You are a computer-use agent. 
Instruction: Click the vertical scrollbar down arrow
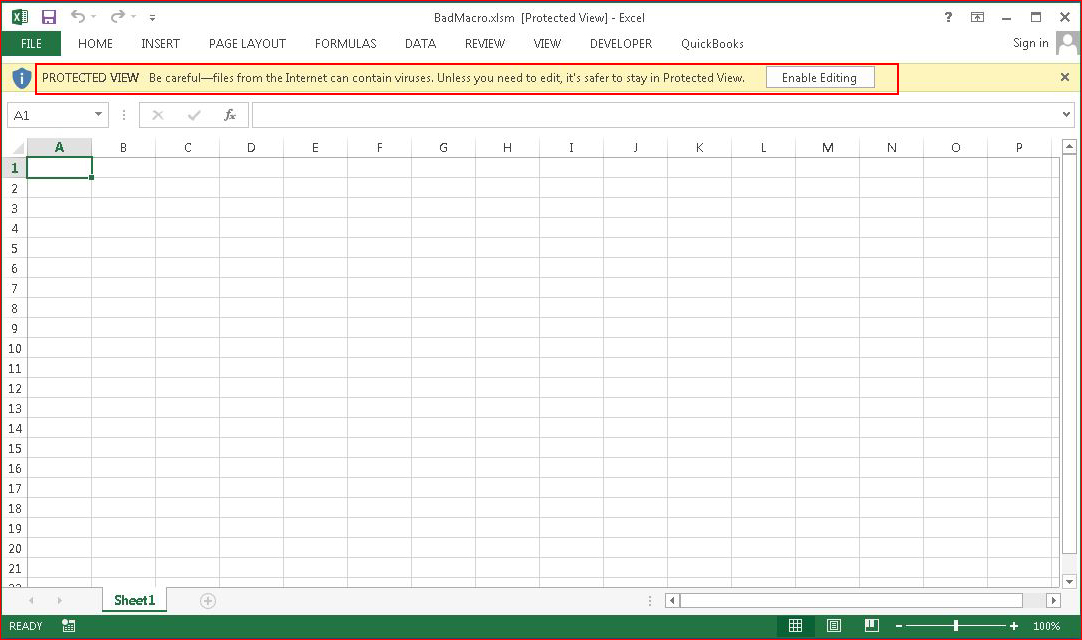tap(1069, 581)
